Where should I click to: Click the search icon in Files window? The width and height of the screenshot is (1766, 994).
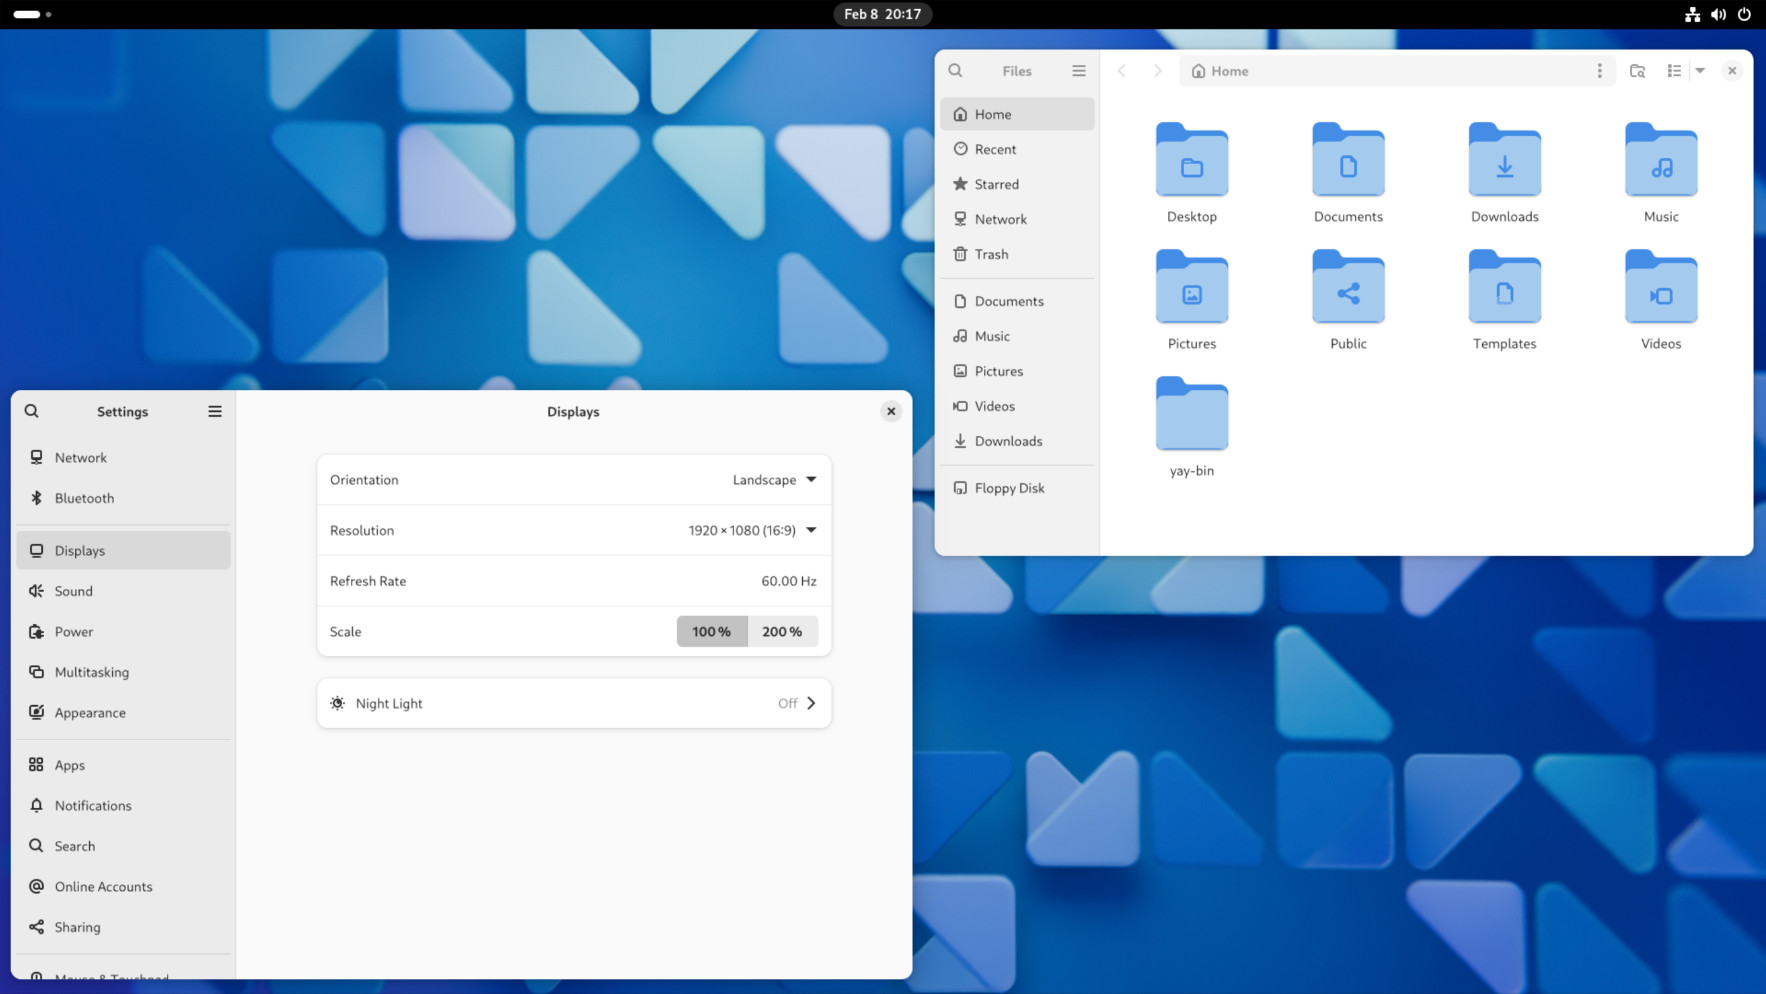[x=955, y=71]
